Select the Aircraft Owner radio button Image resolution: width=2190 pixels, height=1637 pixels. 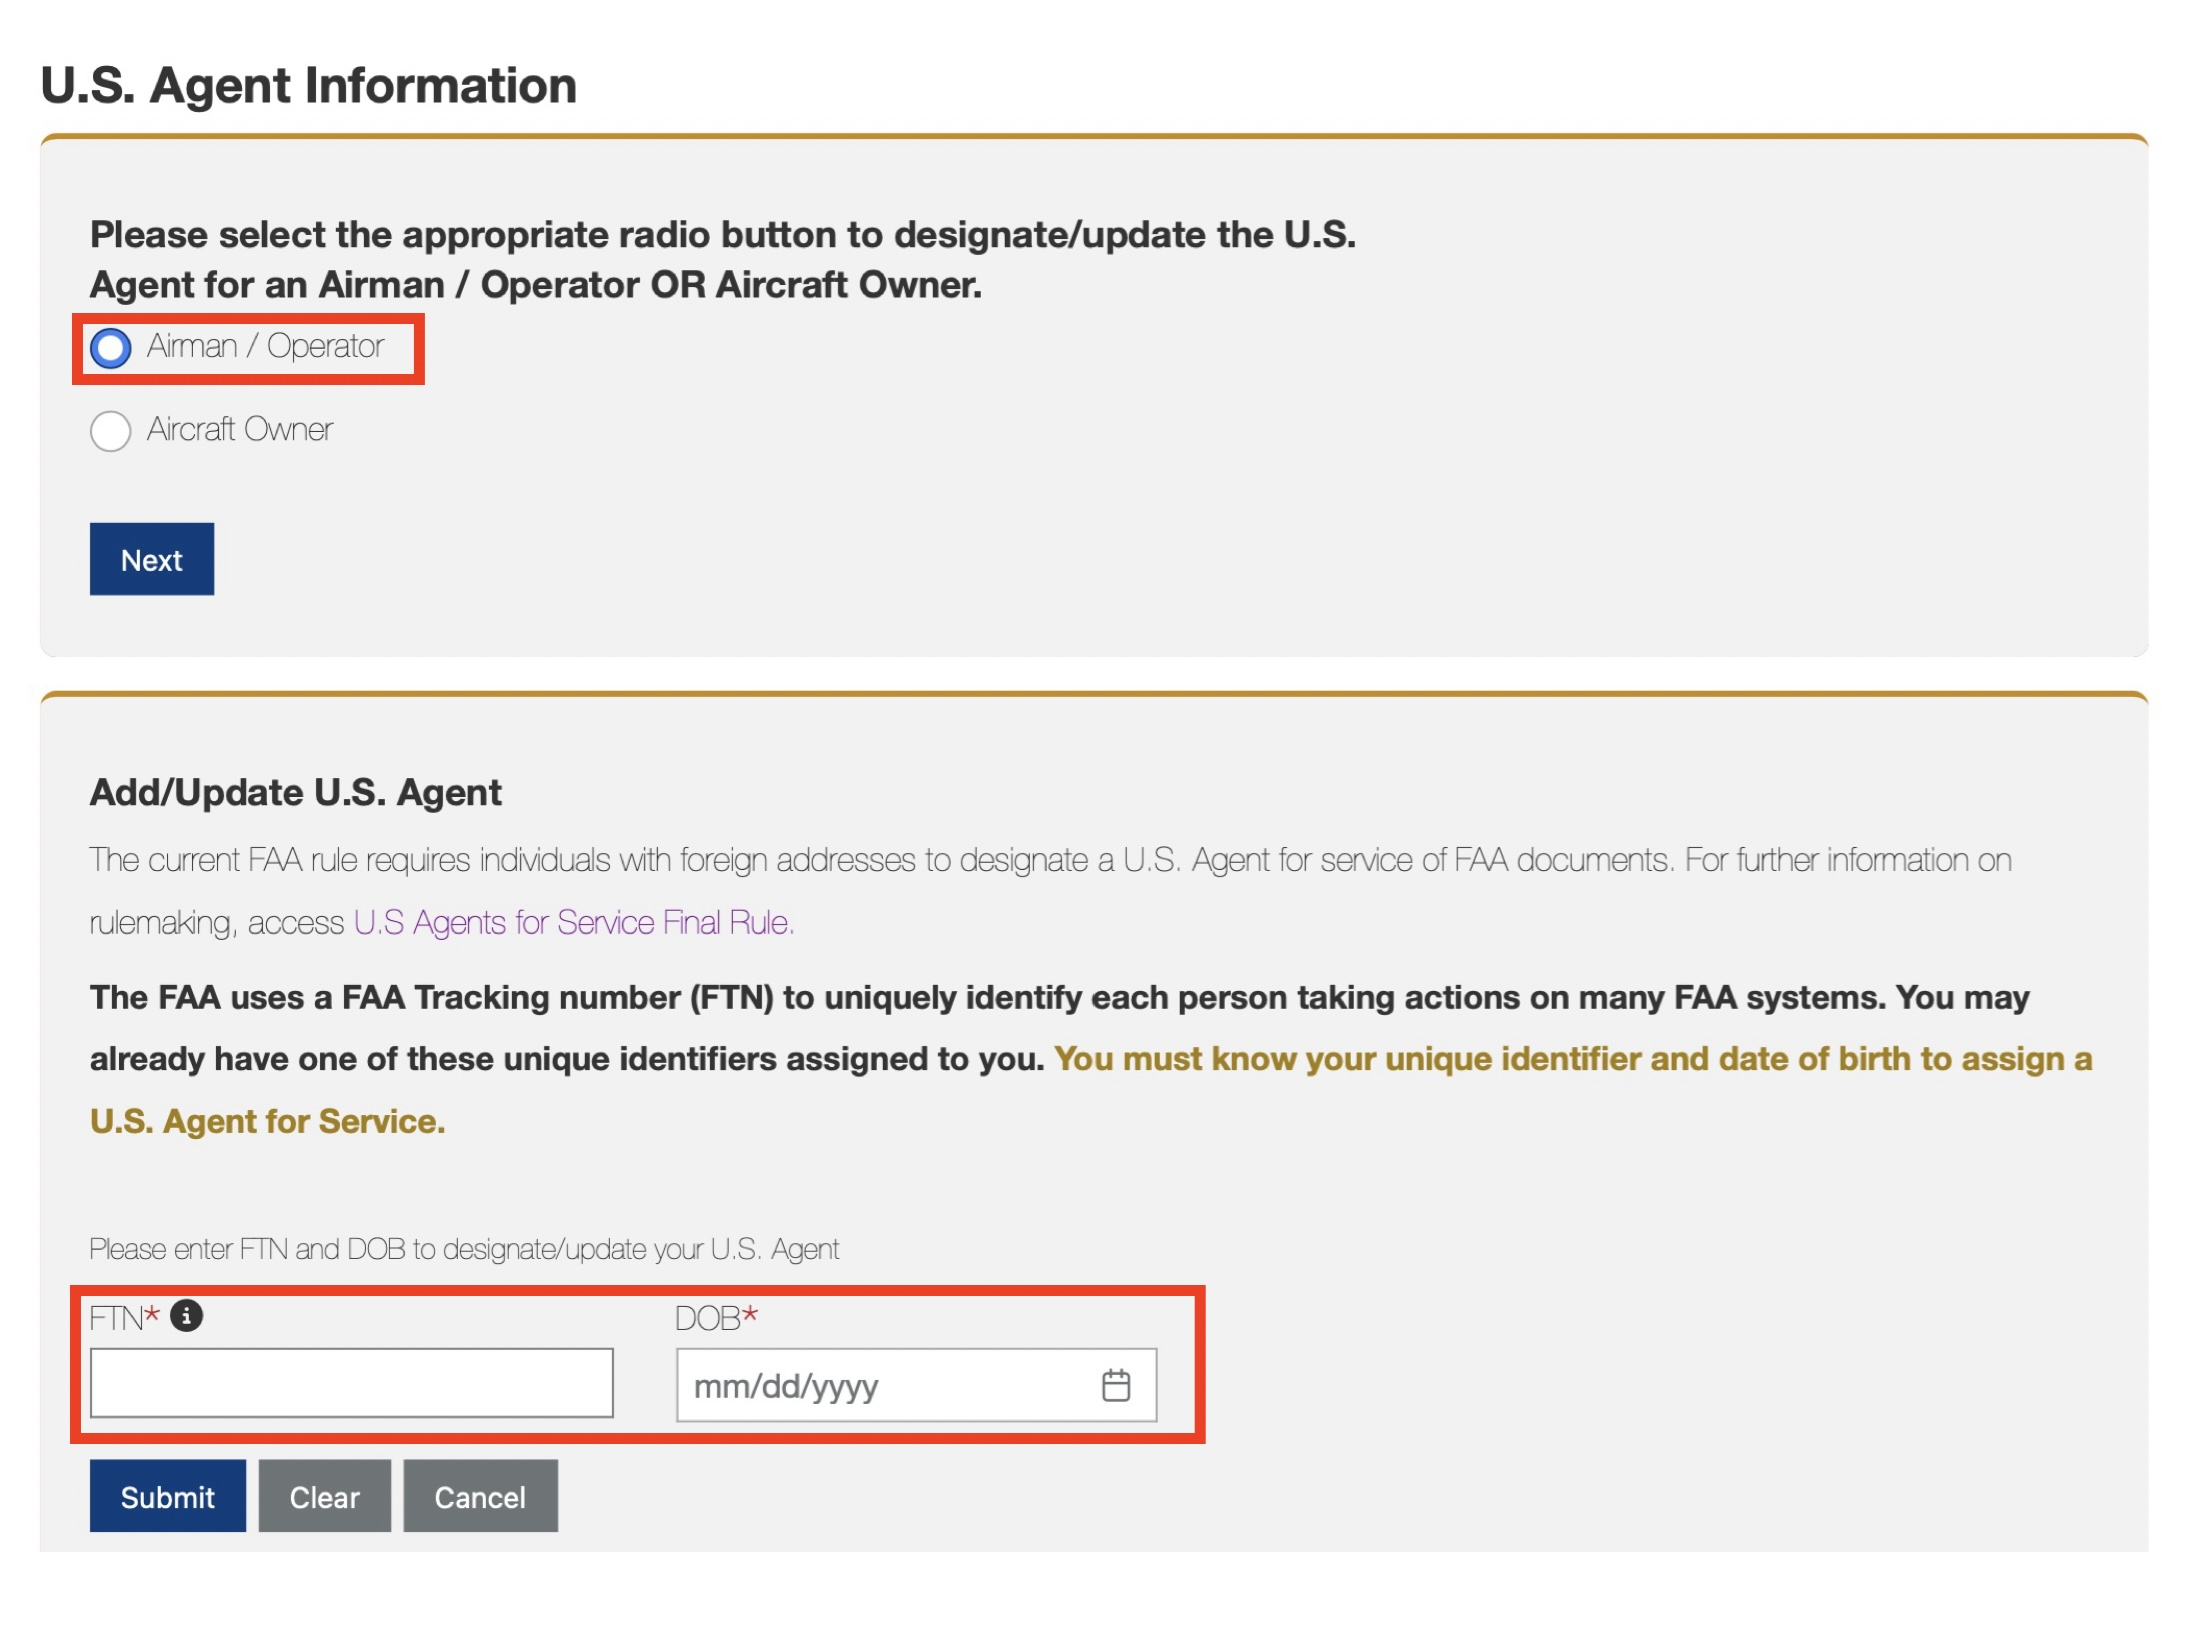pyautogui.click(x=113, y=430)
